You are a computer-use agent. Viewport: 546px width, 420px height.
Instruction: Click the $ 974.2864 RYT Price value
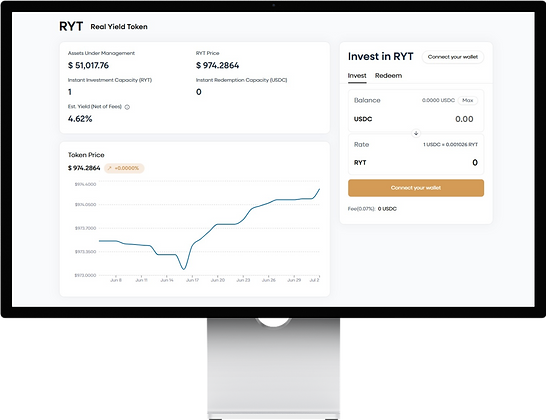tap(218, 65)
